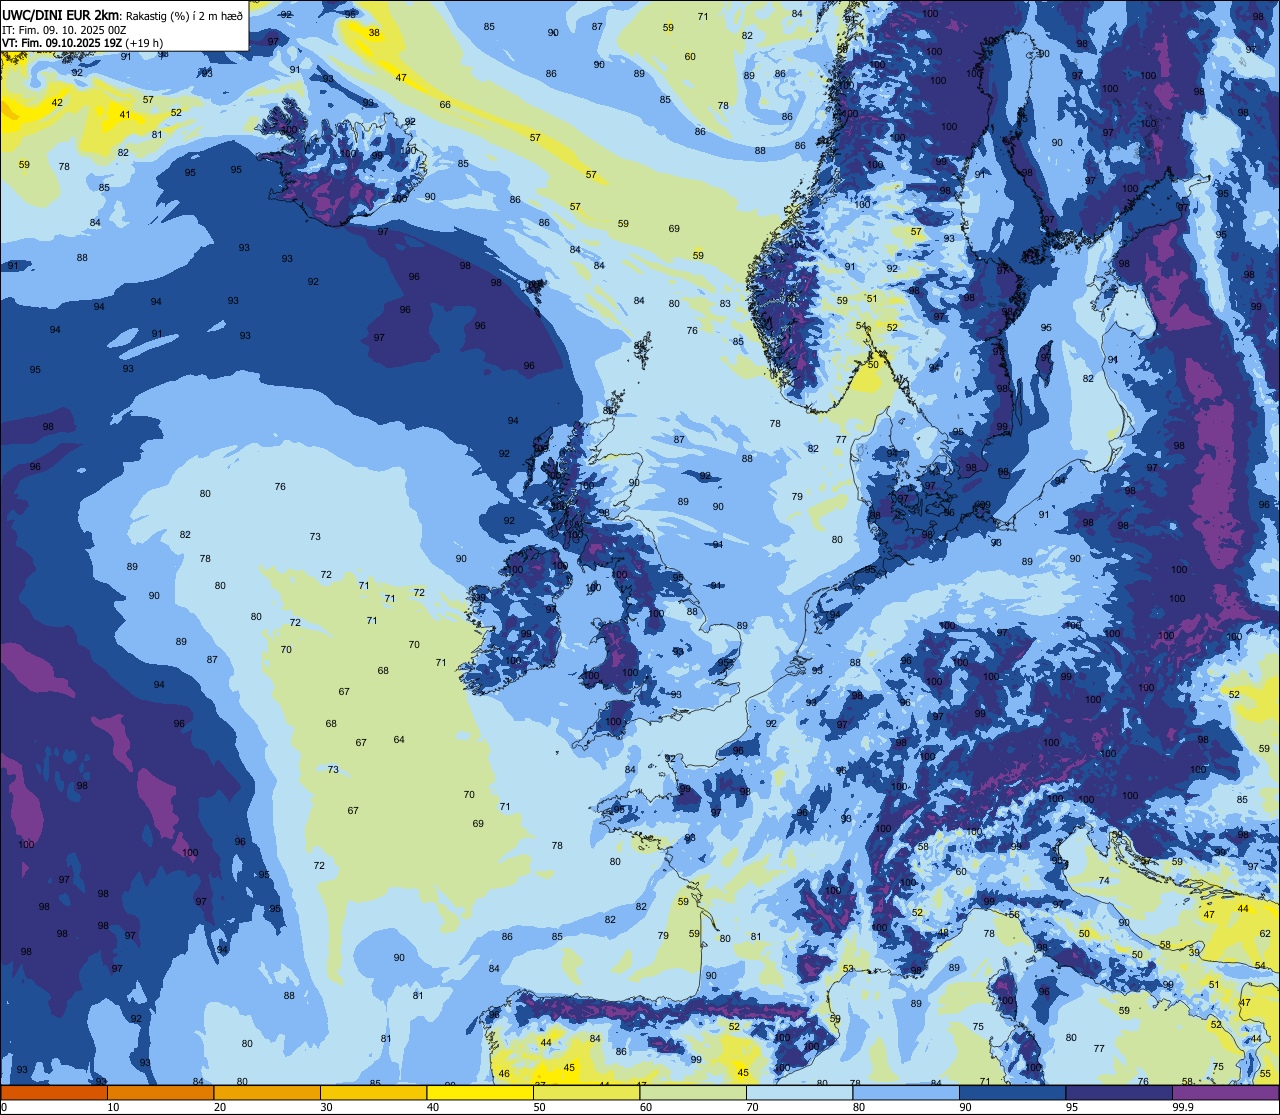Click the medium blue 80–90 legend swatch
The width and height of the screenshot is (1280, 1115).
[906, 1093]
